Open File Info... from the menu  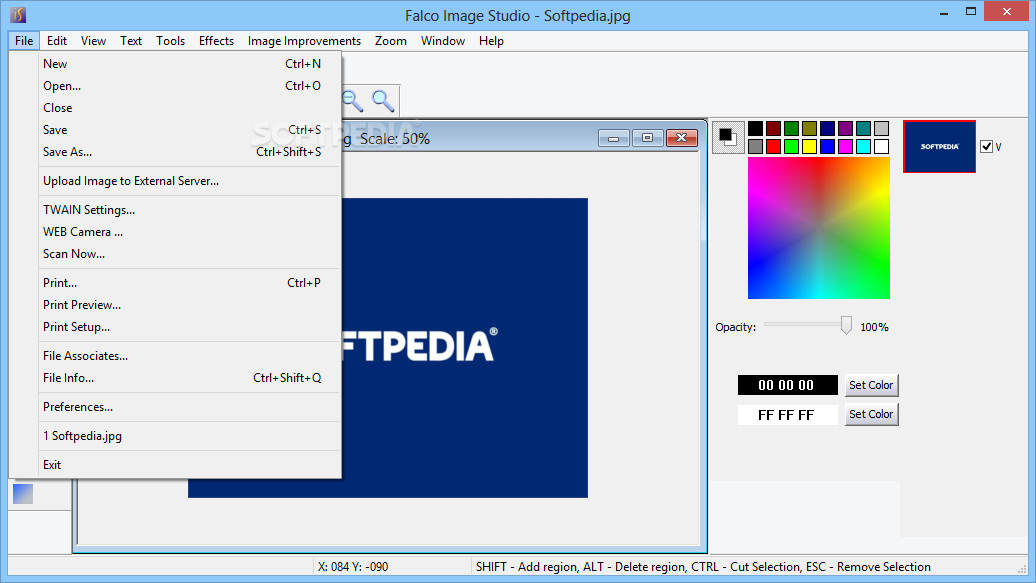pyautogui.click(x=175, y=378)
